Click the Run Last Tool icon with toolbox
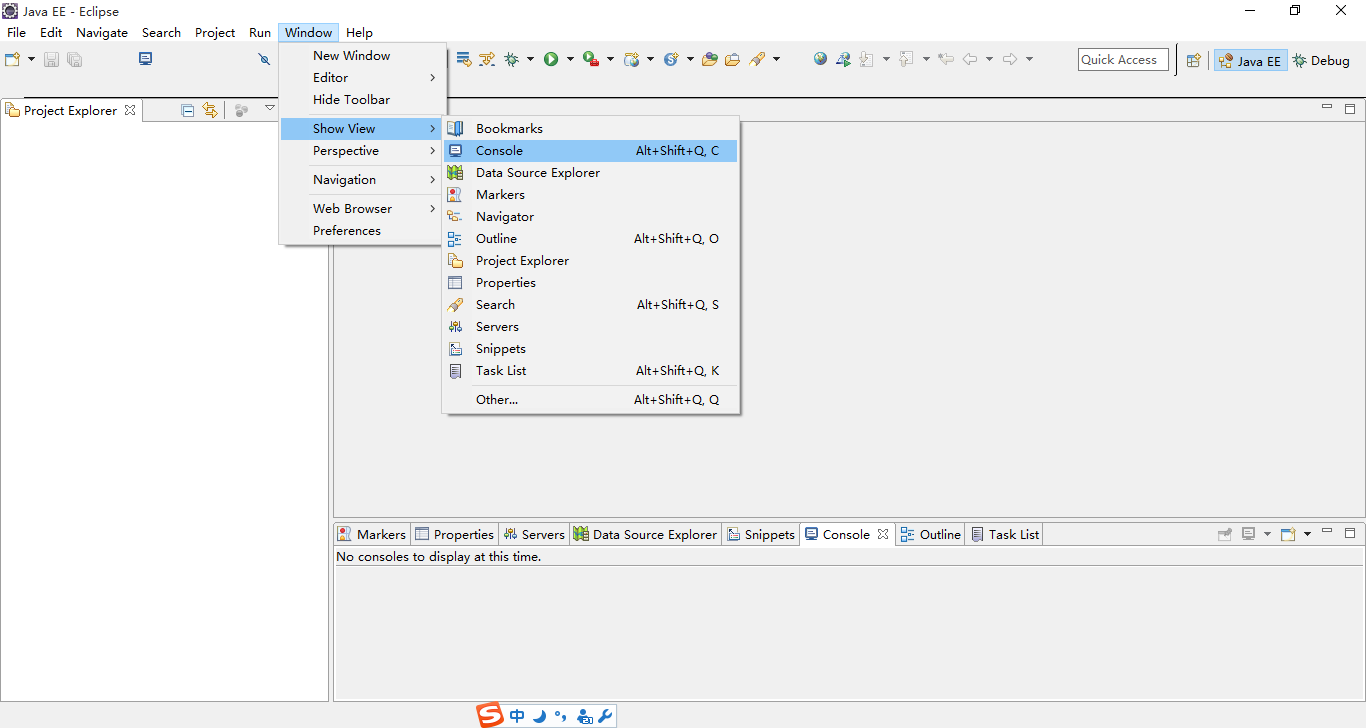 click(591, 60)
